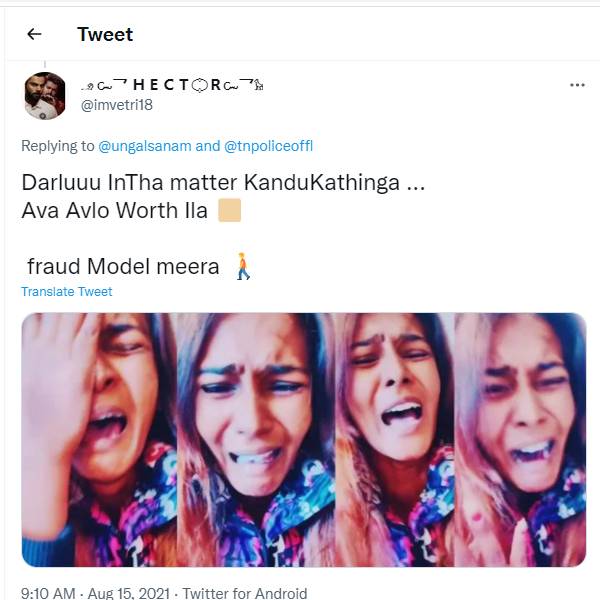Viewport: 600px width, 600px height.
Task: Click the tan square emoji after Ila
Action: [x=229, y=211]
